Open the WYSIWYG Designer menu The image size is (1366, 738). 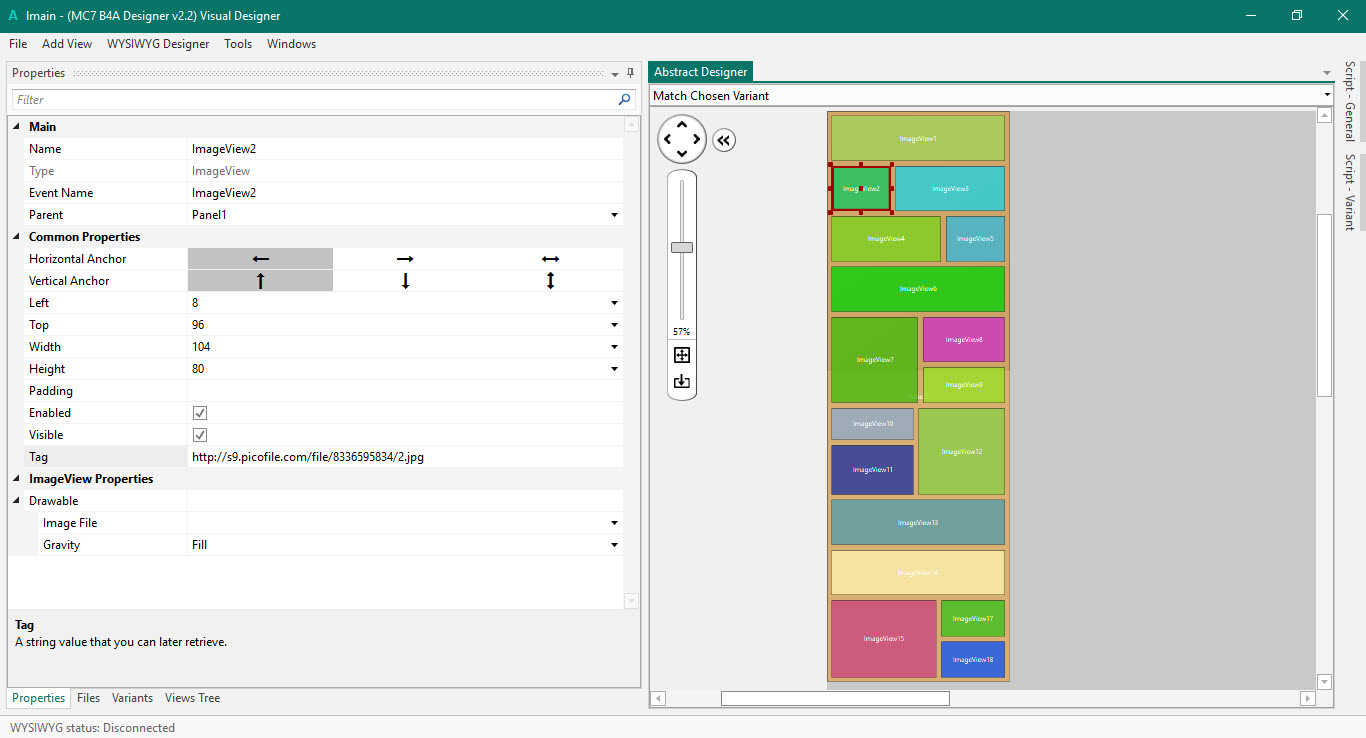point(158,44)
